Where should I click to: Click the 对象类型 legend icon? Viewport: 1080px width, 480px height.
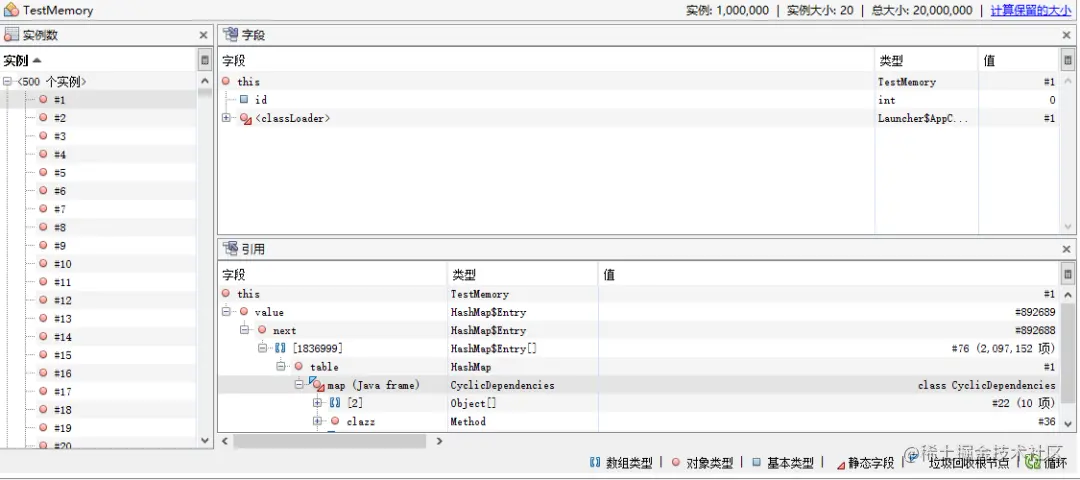pyautogui.click(x=676, y=462)
